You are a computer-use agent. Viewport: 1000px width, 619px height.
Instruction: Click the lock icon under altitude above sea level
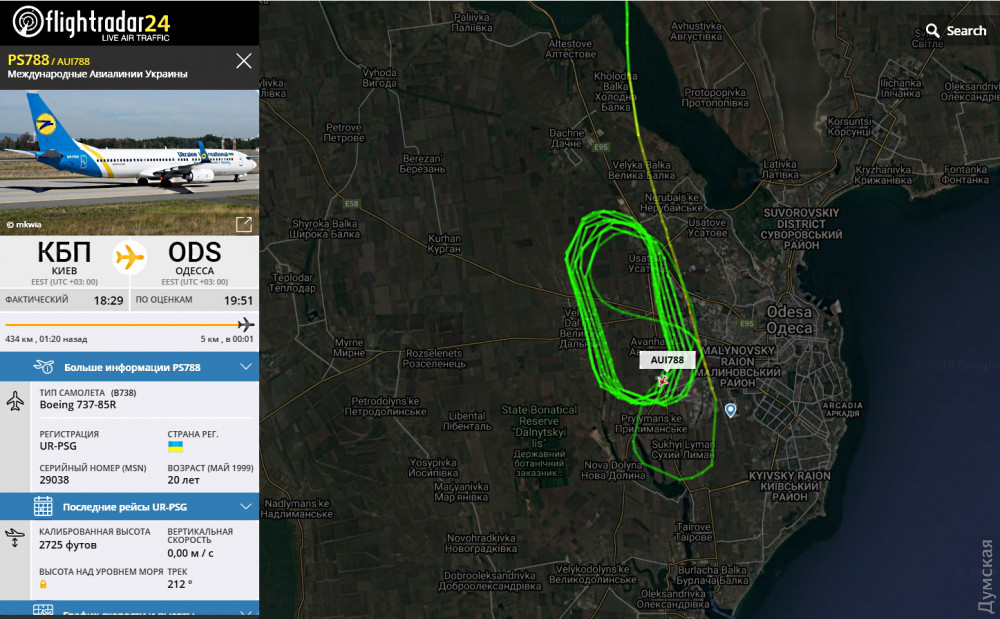tap(43, 584)
